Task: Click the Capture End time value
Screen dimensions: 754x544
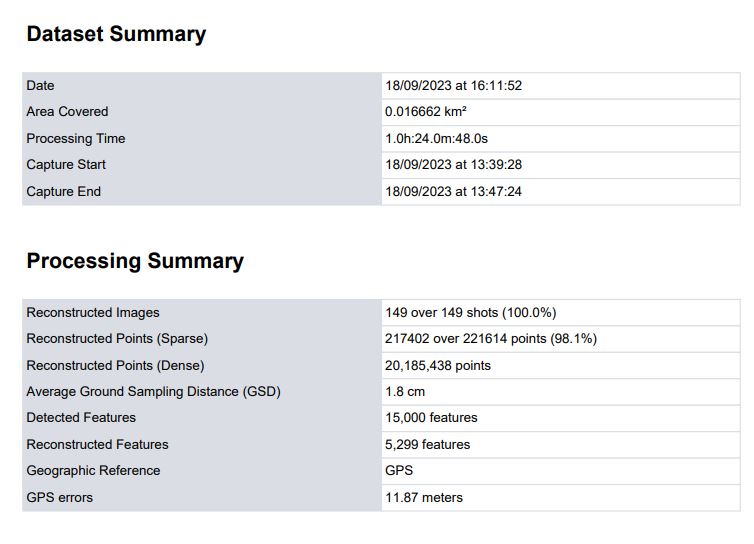Action: tap(453, 191)
